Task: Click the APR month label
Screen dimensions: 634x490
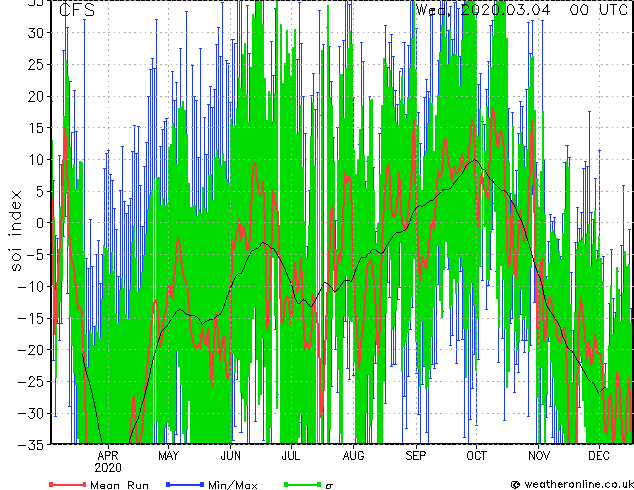Action: 108,456
